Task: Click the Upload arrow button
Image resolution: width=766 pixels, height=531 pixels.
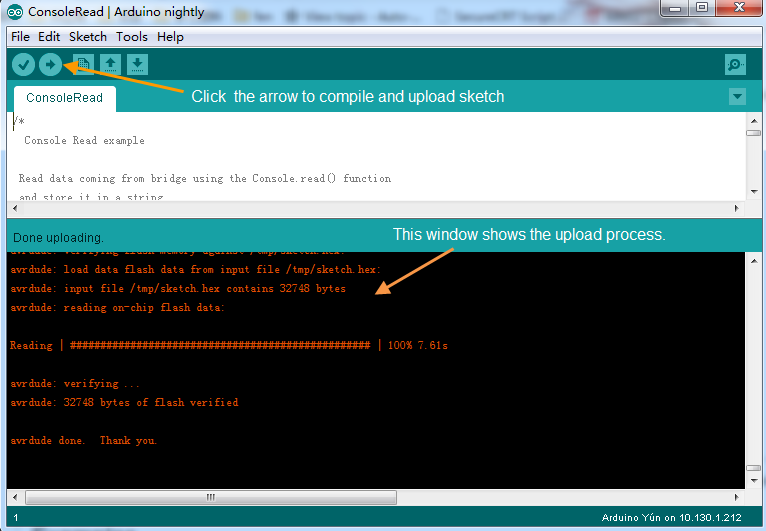Action: (x=50, y=64)
